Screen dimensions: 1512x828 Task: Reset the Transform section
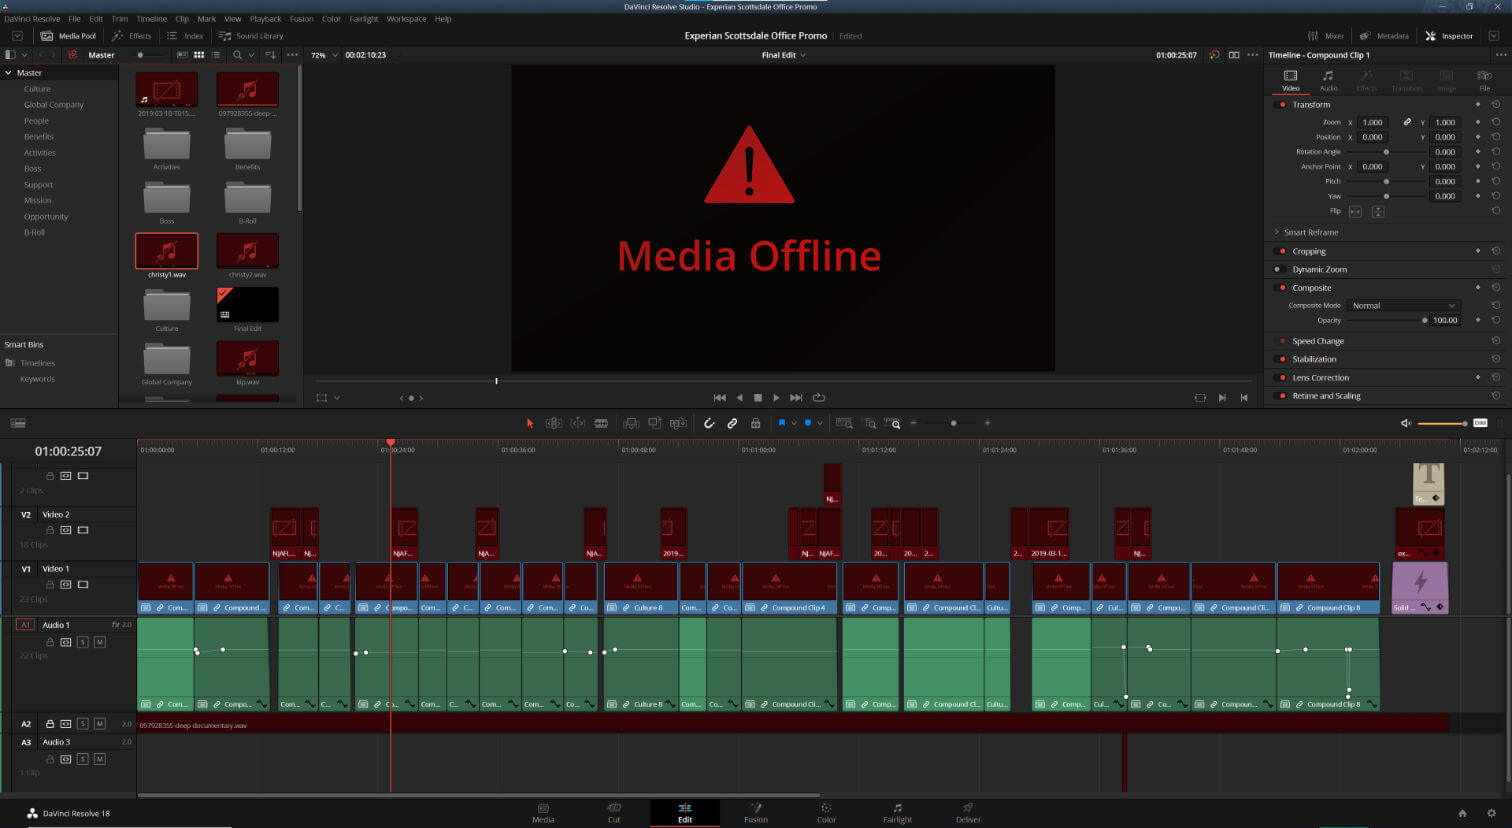(x=1496, y=104)
